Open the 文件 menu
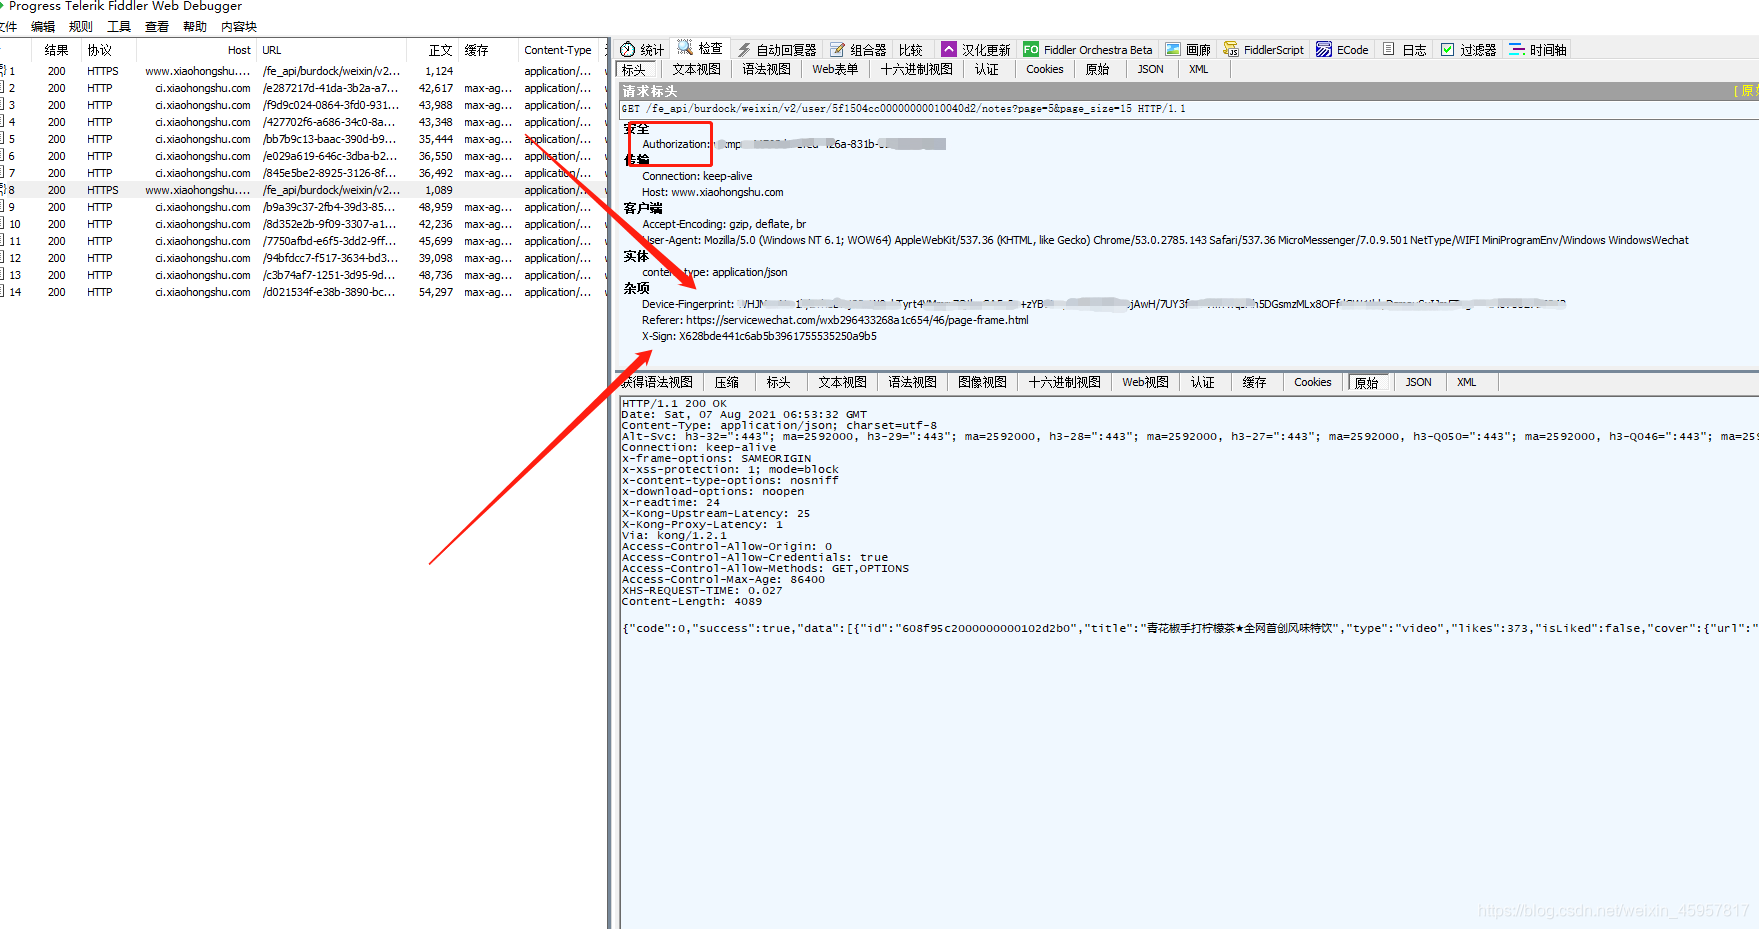Screen dimensions: 1759x929 [8, 27]
